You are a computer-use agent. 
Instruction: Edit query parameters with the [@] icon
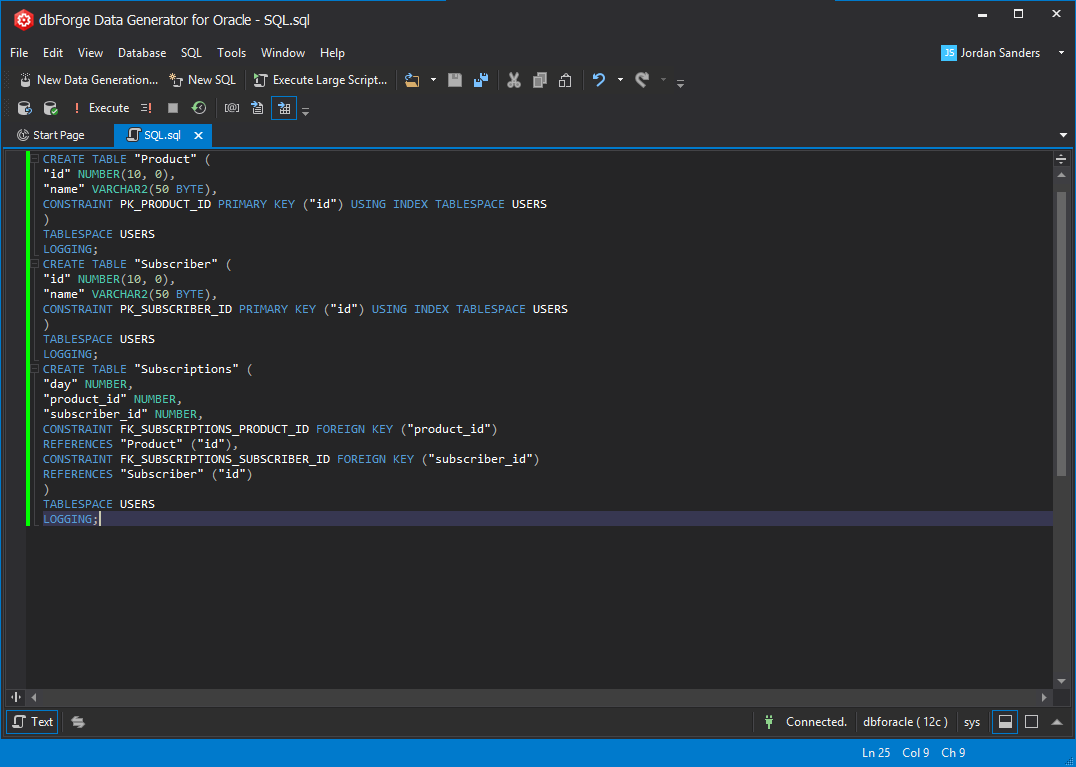click(232, 107)
